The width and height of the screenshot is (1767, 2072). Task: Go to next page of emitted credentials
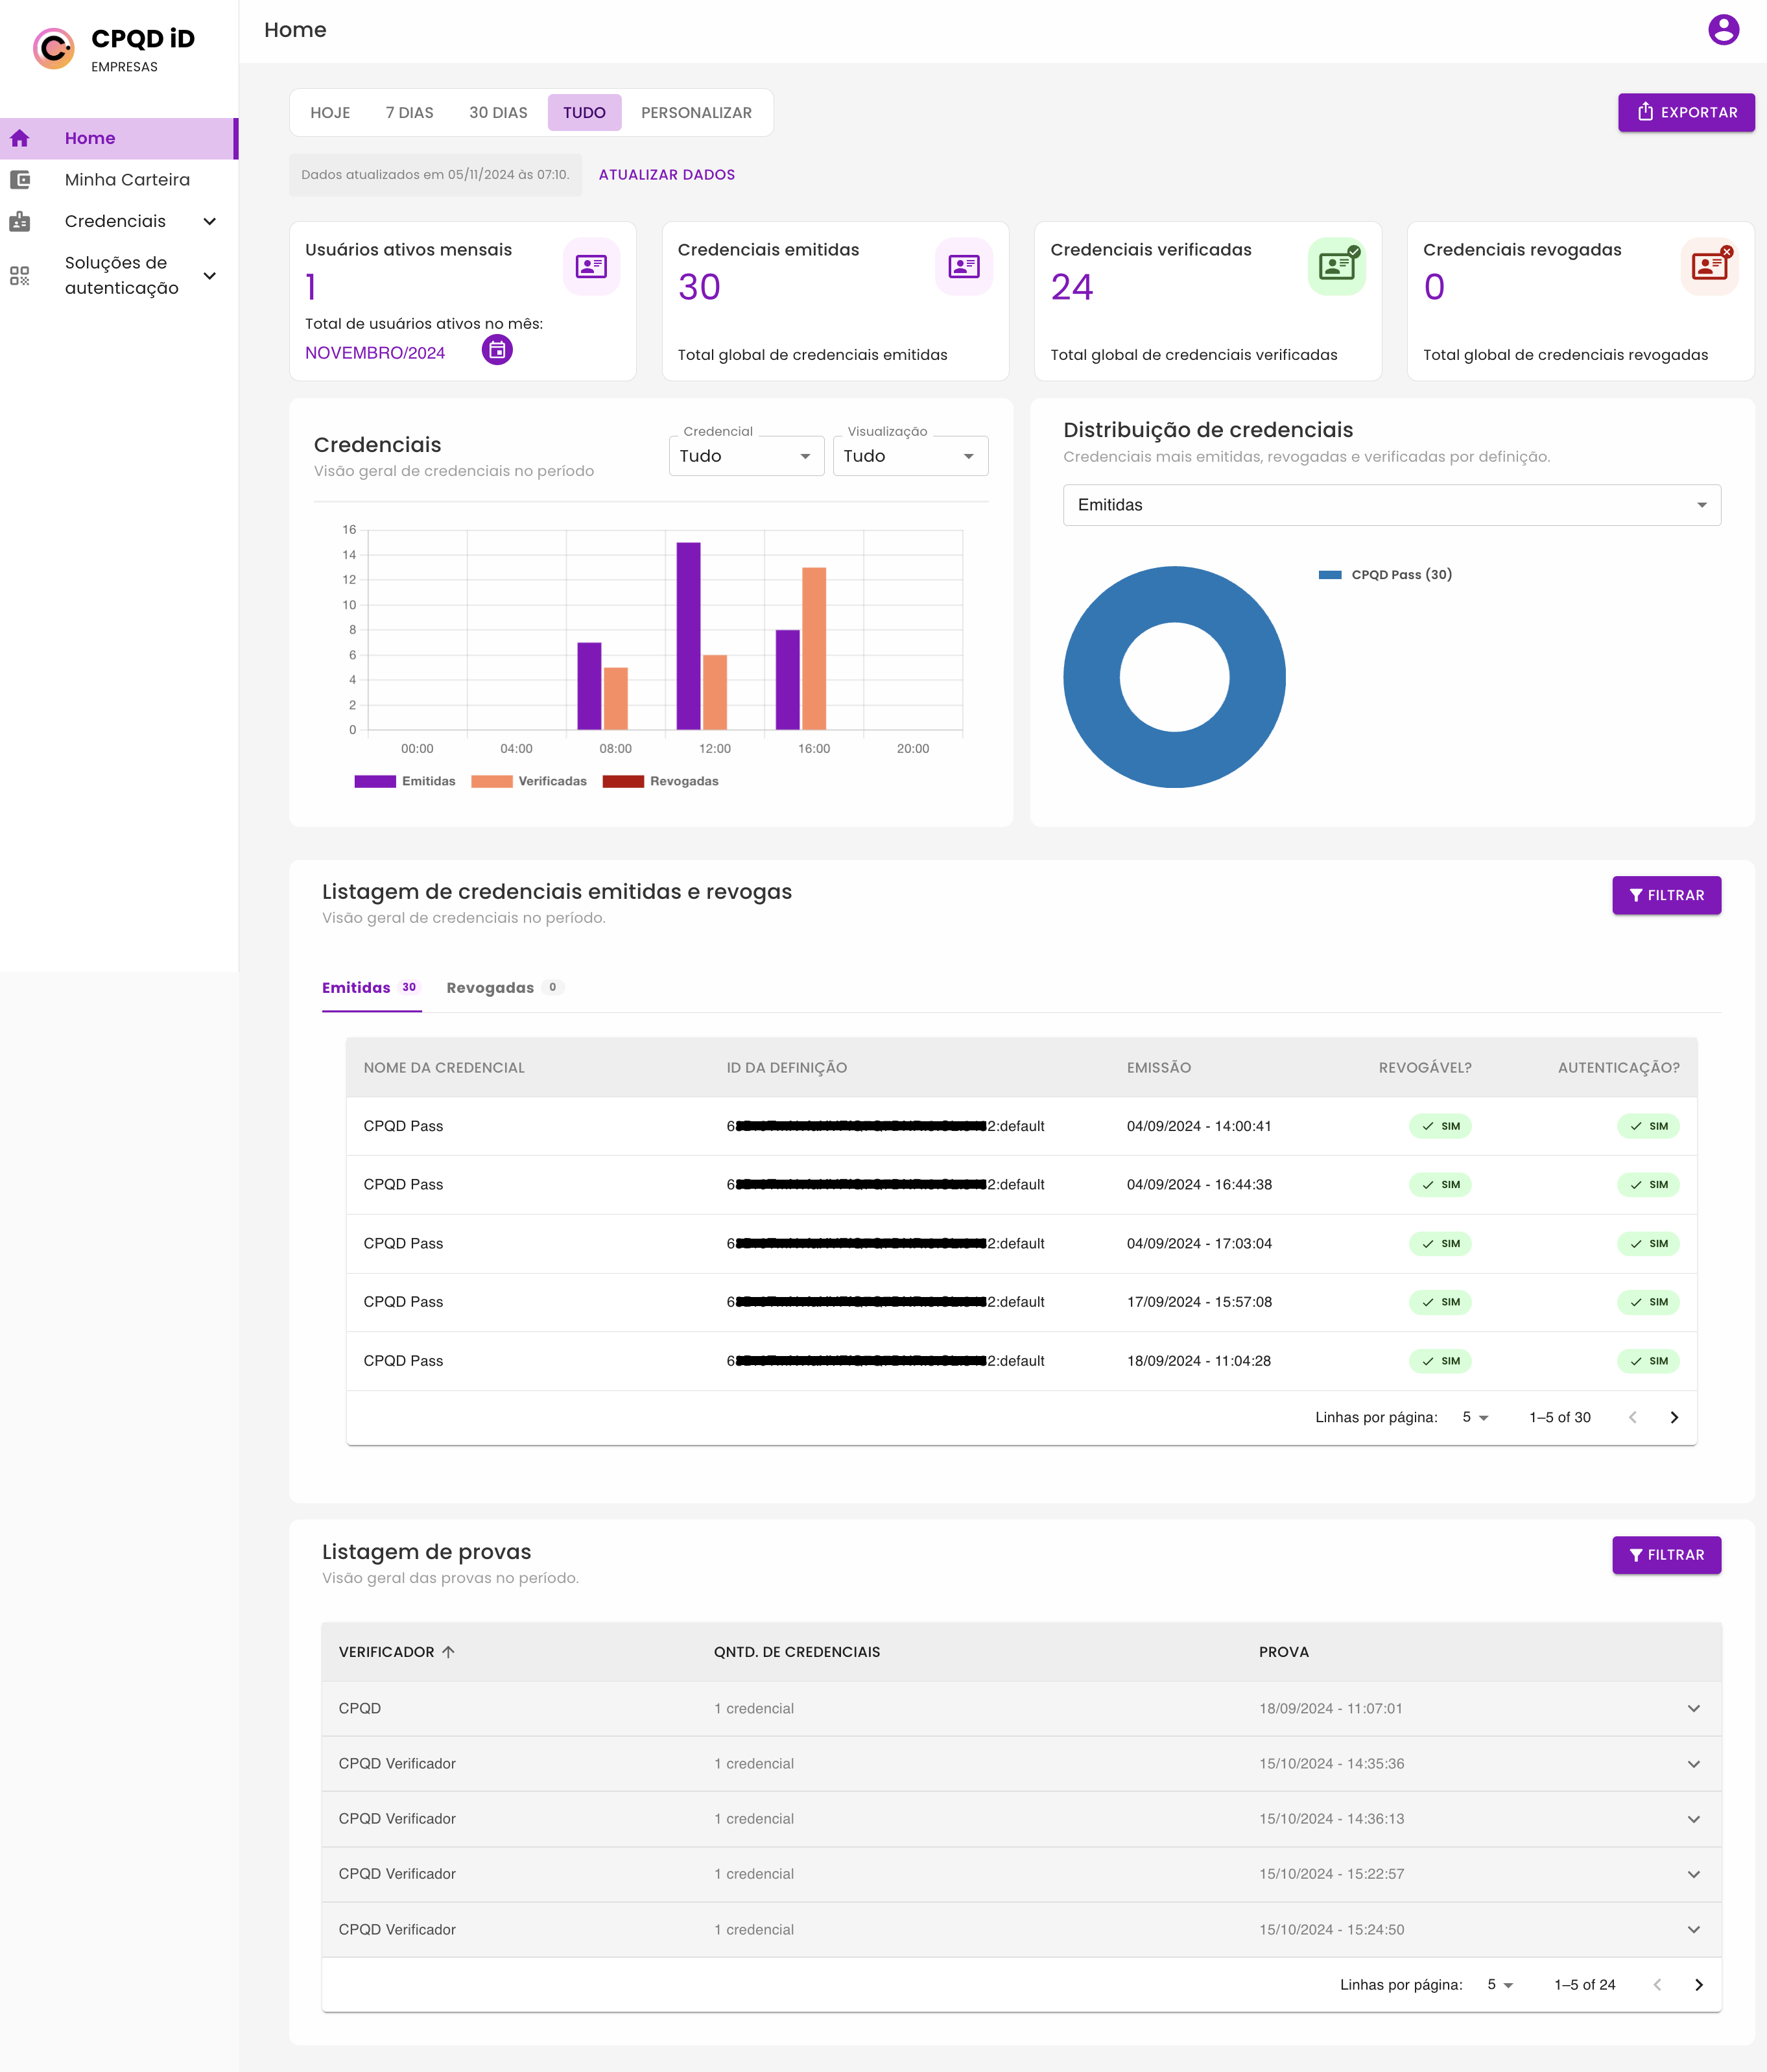pyautogui.click(x=1674, y=1417)
